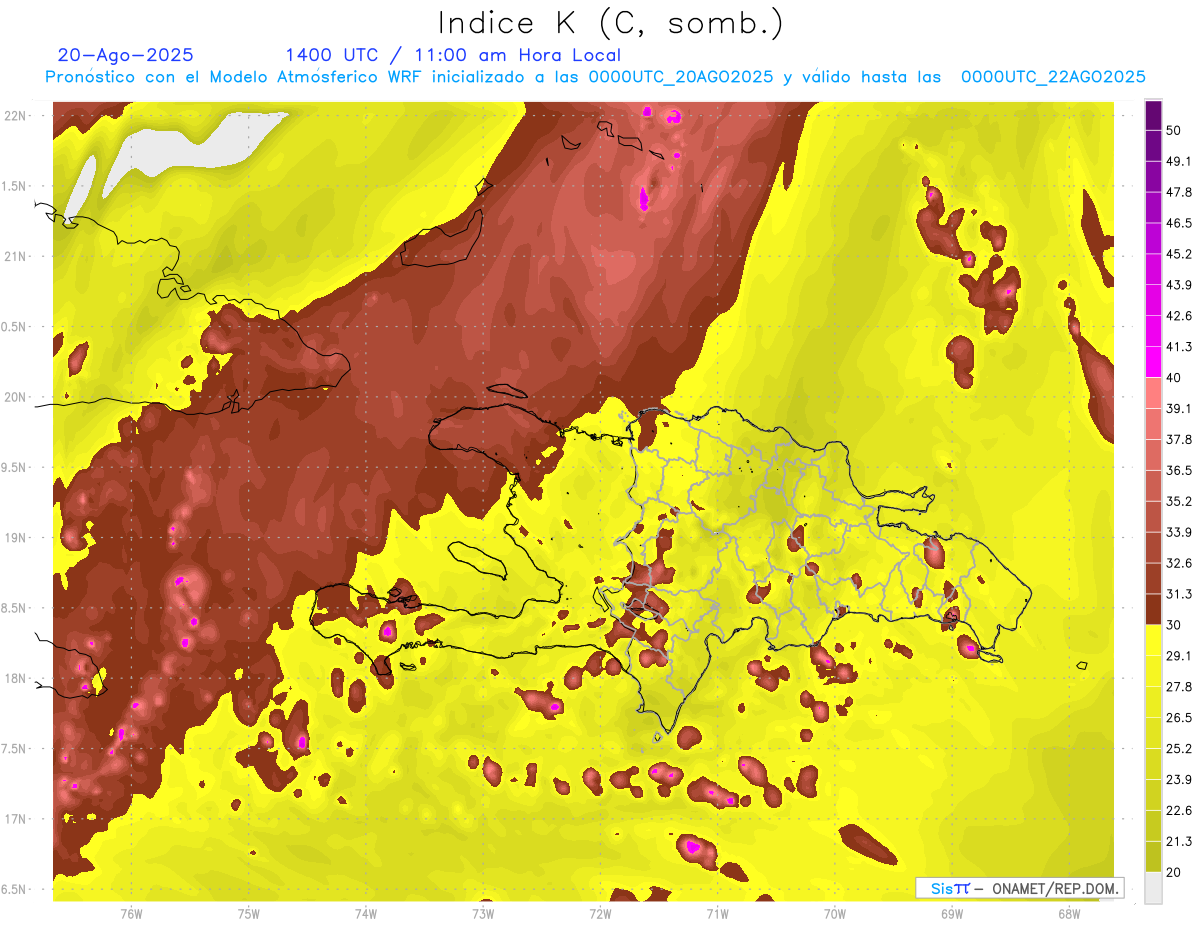
Task: Click the '19N' latitude label
Action: click(17, 538)
